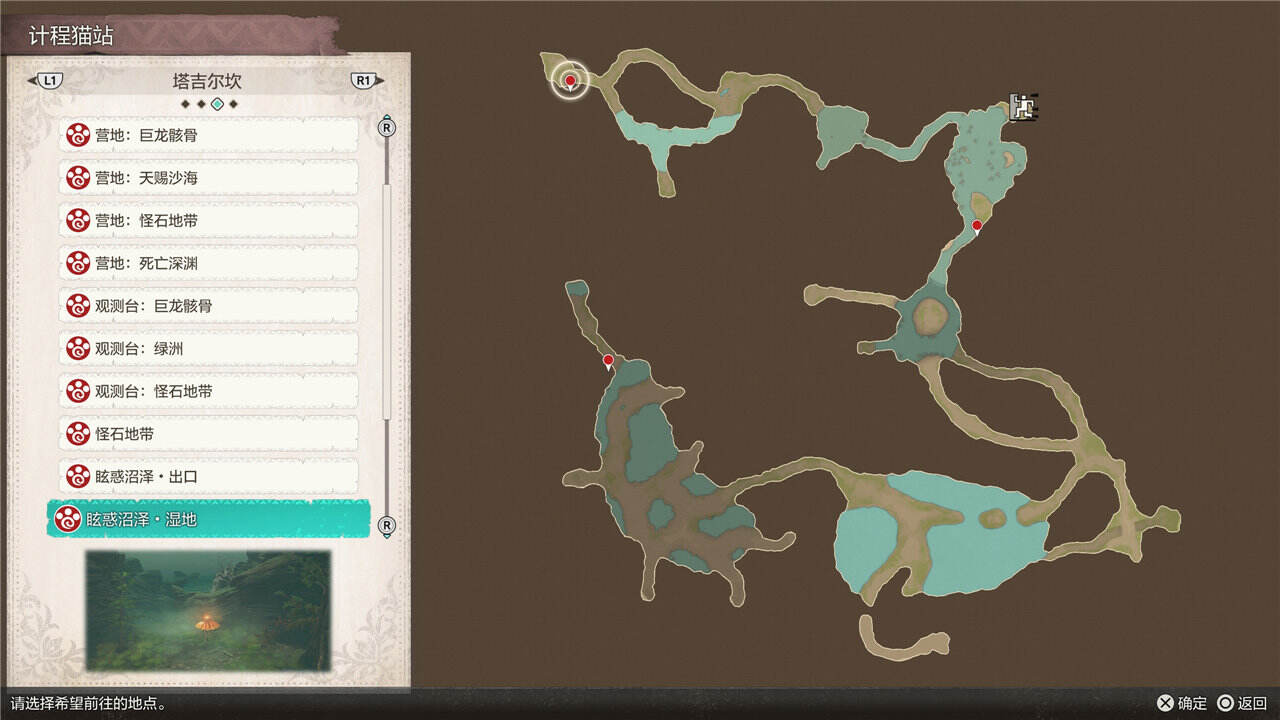Click the circle icon beside 返回
1280x720 pixels.
(x=1225, y=703)
